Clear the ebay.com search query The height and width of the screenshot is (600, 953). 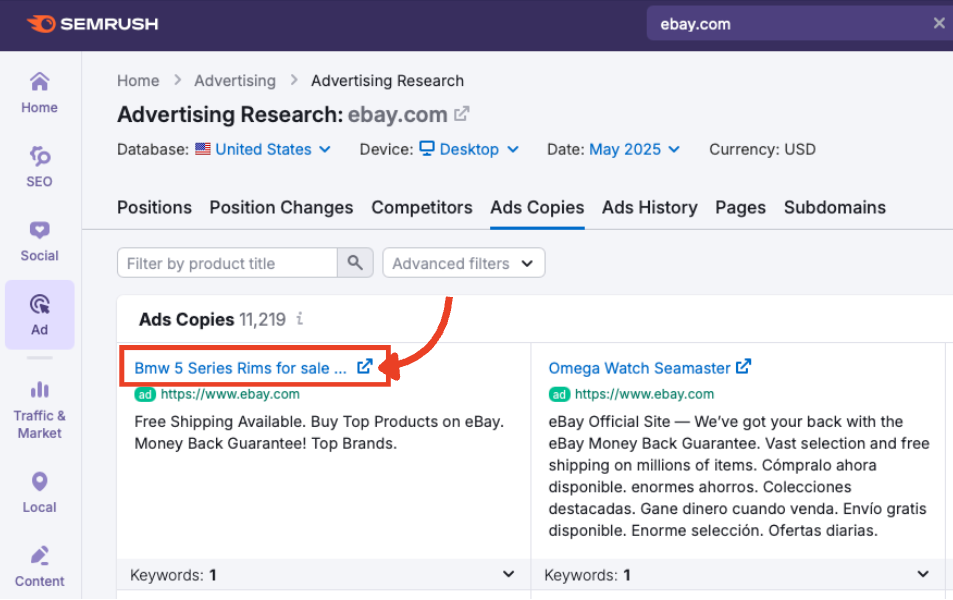(x=939, y=23)
